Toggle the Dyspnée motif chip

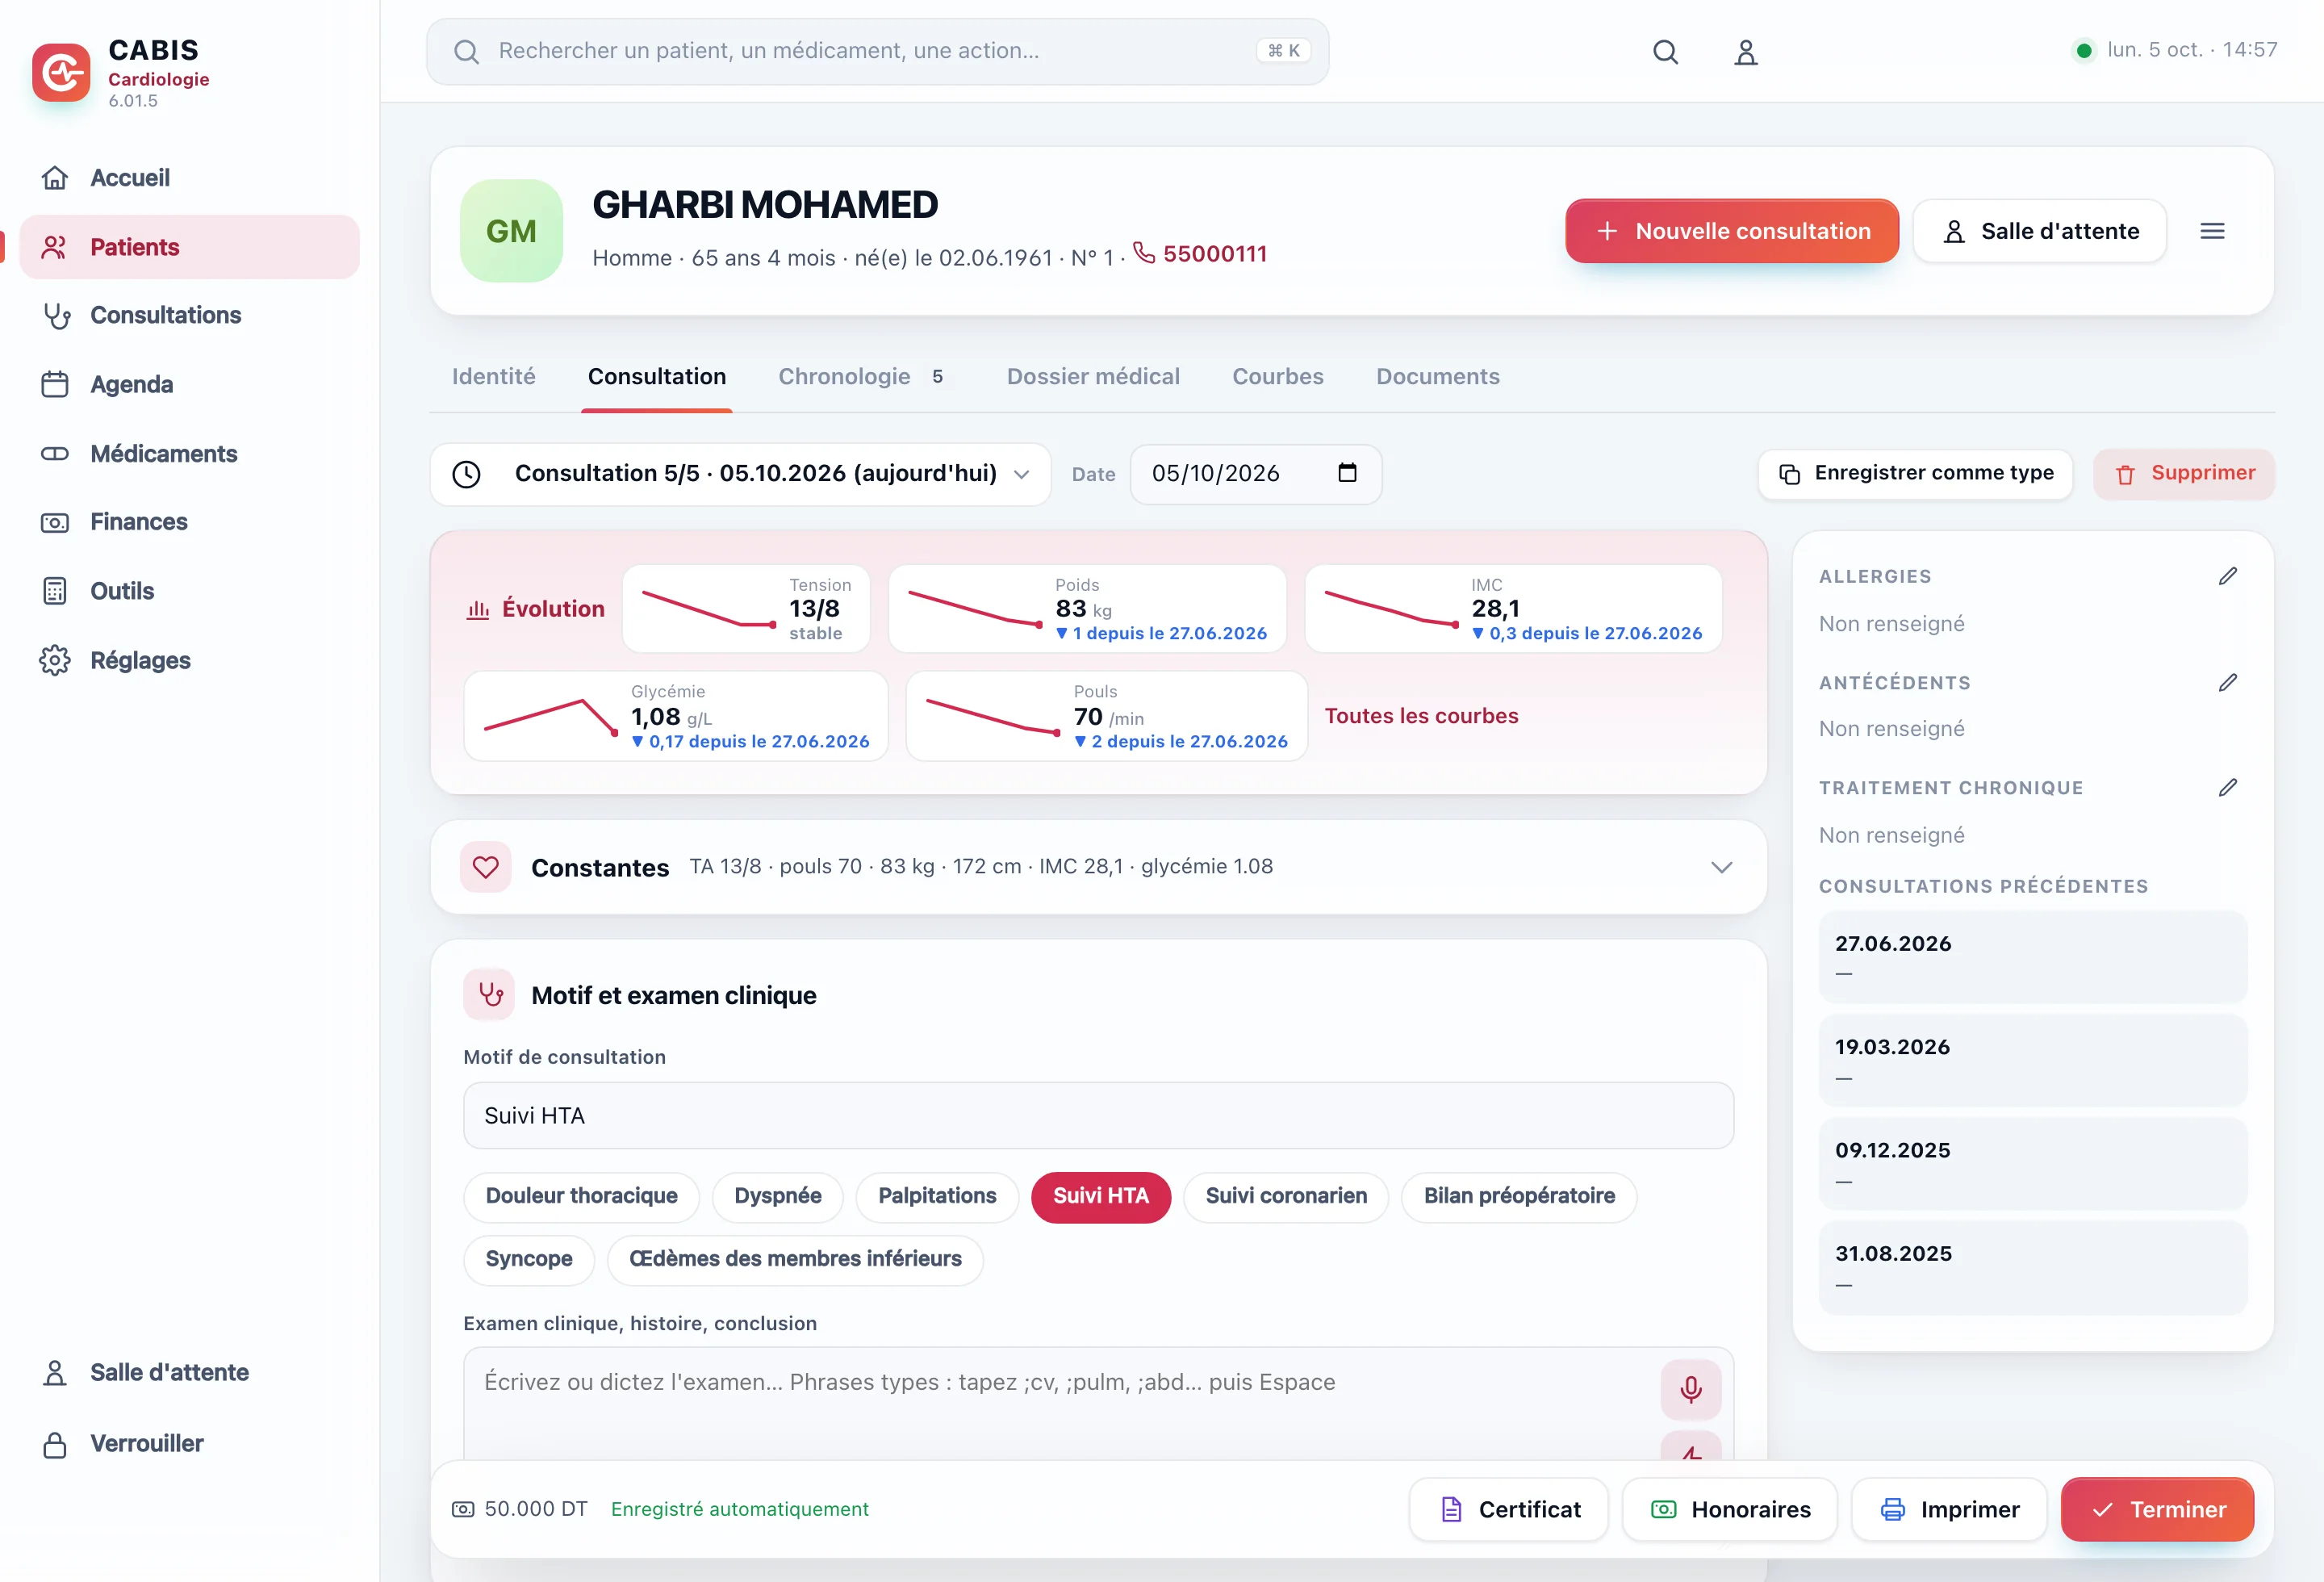[x=777, y=1196]
